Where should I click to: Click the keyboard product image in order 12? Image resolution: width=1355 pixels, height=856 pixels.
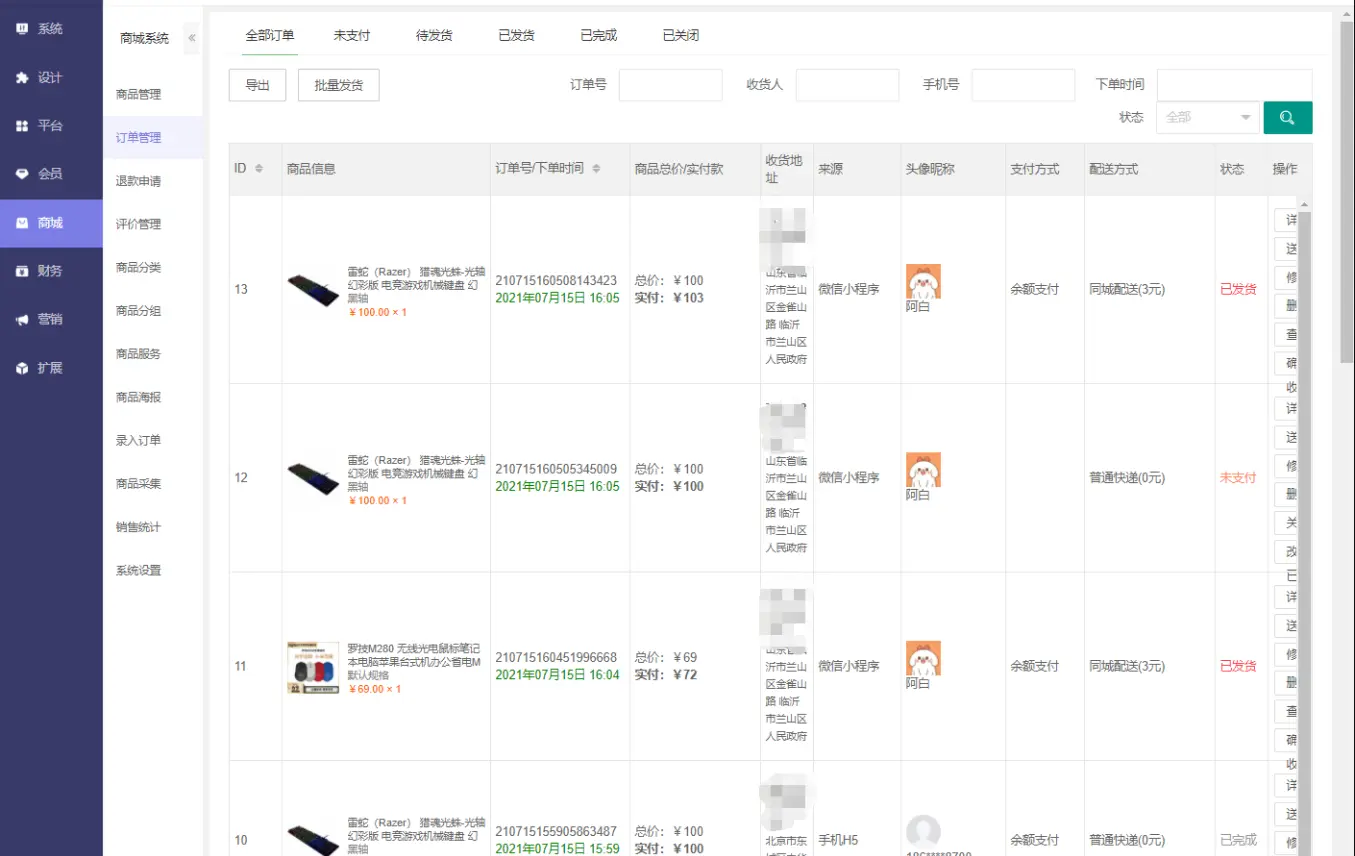pyautogui.click(x=313, y=478)
